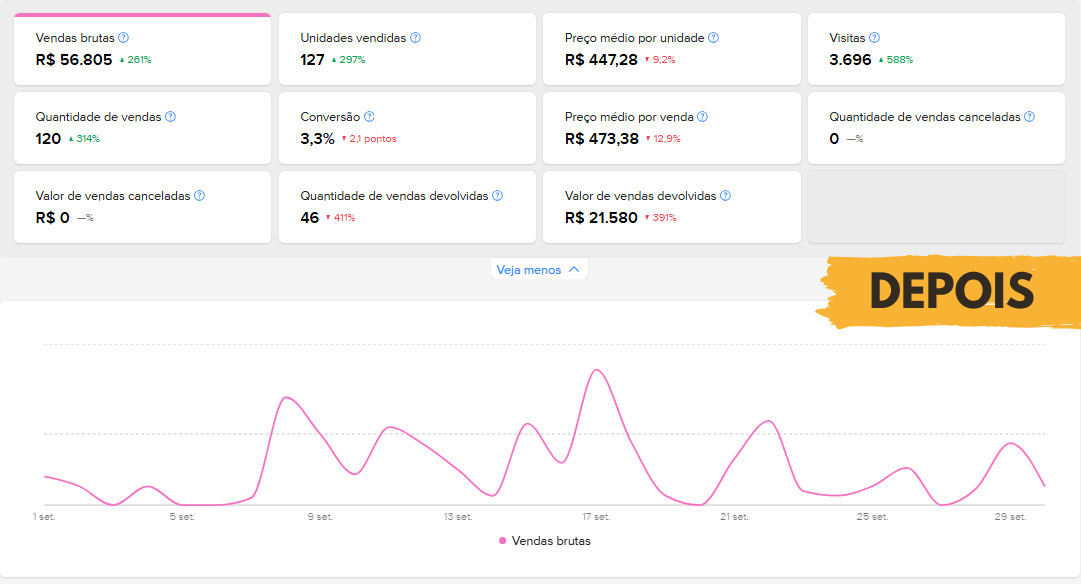The image size is (1081, 584).
Task: Click the Conversão help icon
Action: [369, 117]
